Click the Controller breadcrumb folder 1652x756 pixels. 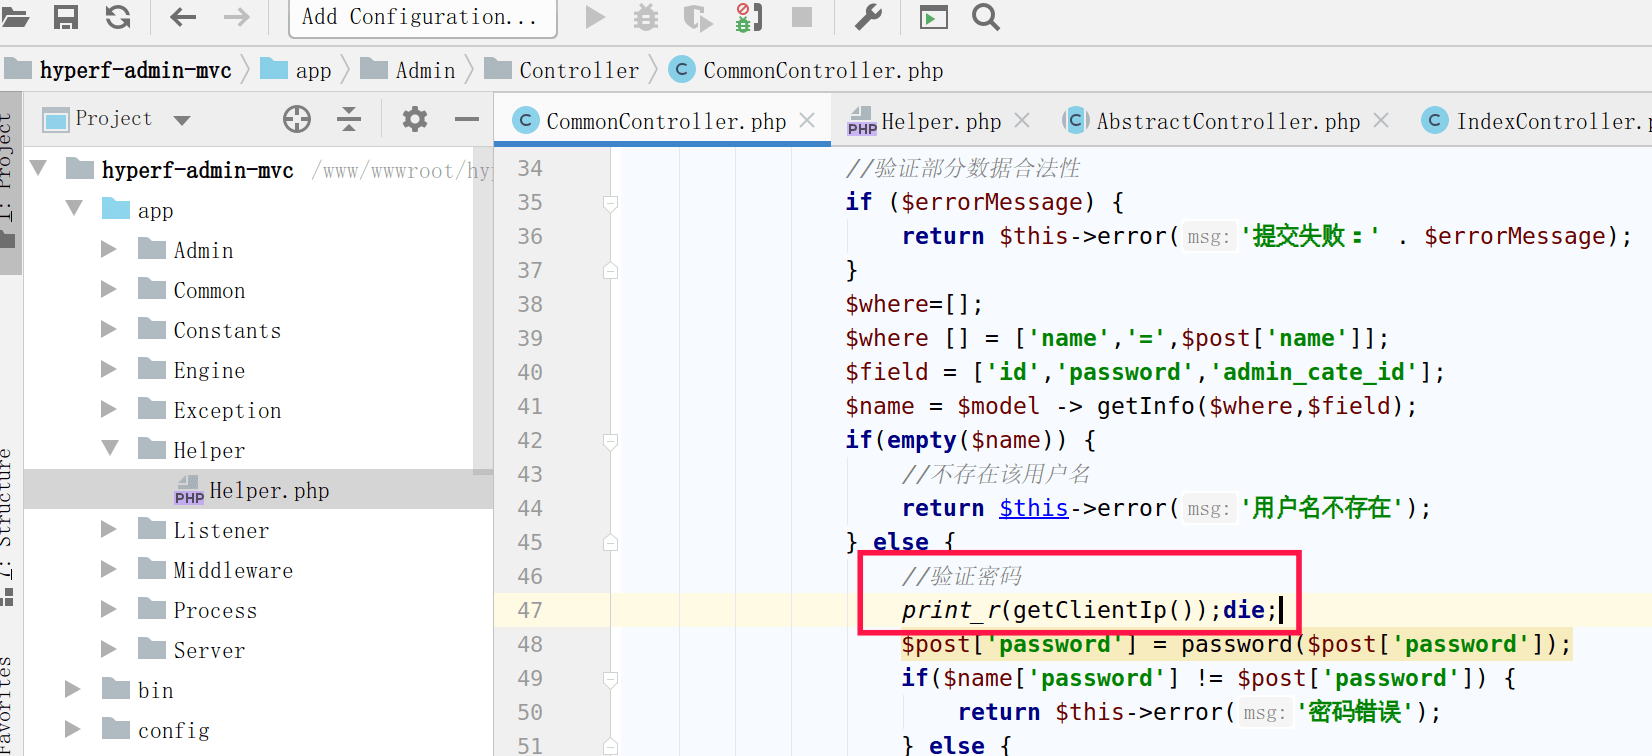pos(562,70)
